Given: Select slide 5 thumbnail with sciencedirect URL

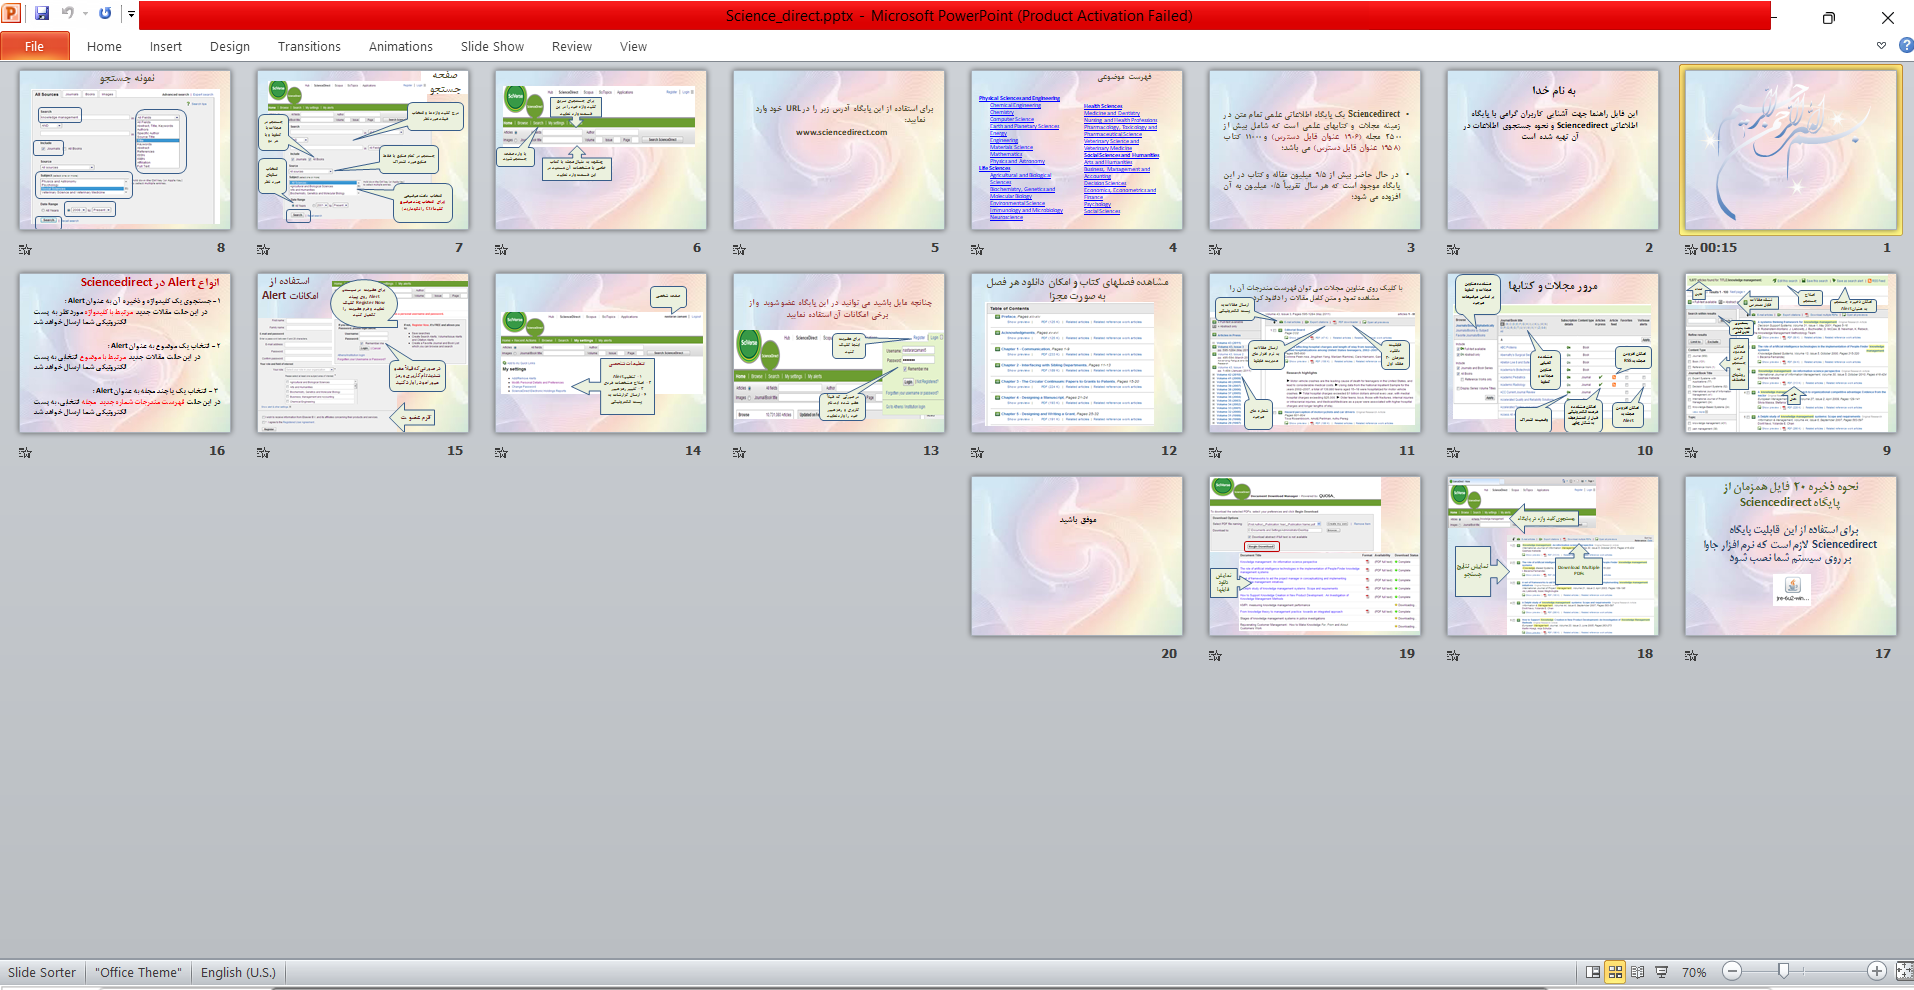Looking at the screenshot, I should pyautogui.click(x=838, y=150).
